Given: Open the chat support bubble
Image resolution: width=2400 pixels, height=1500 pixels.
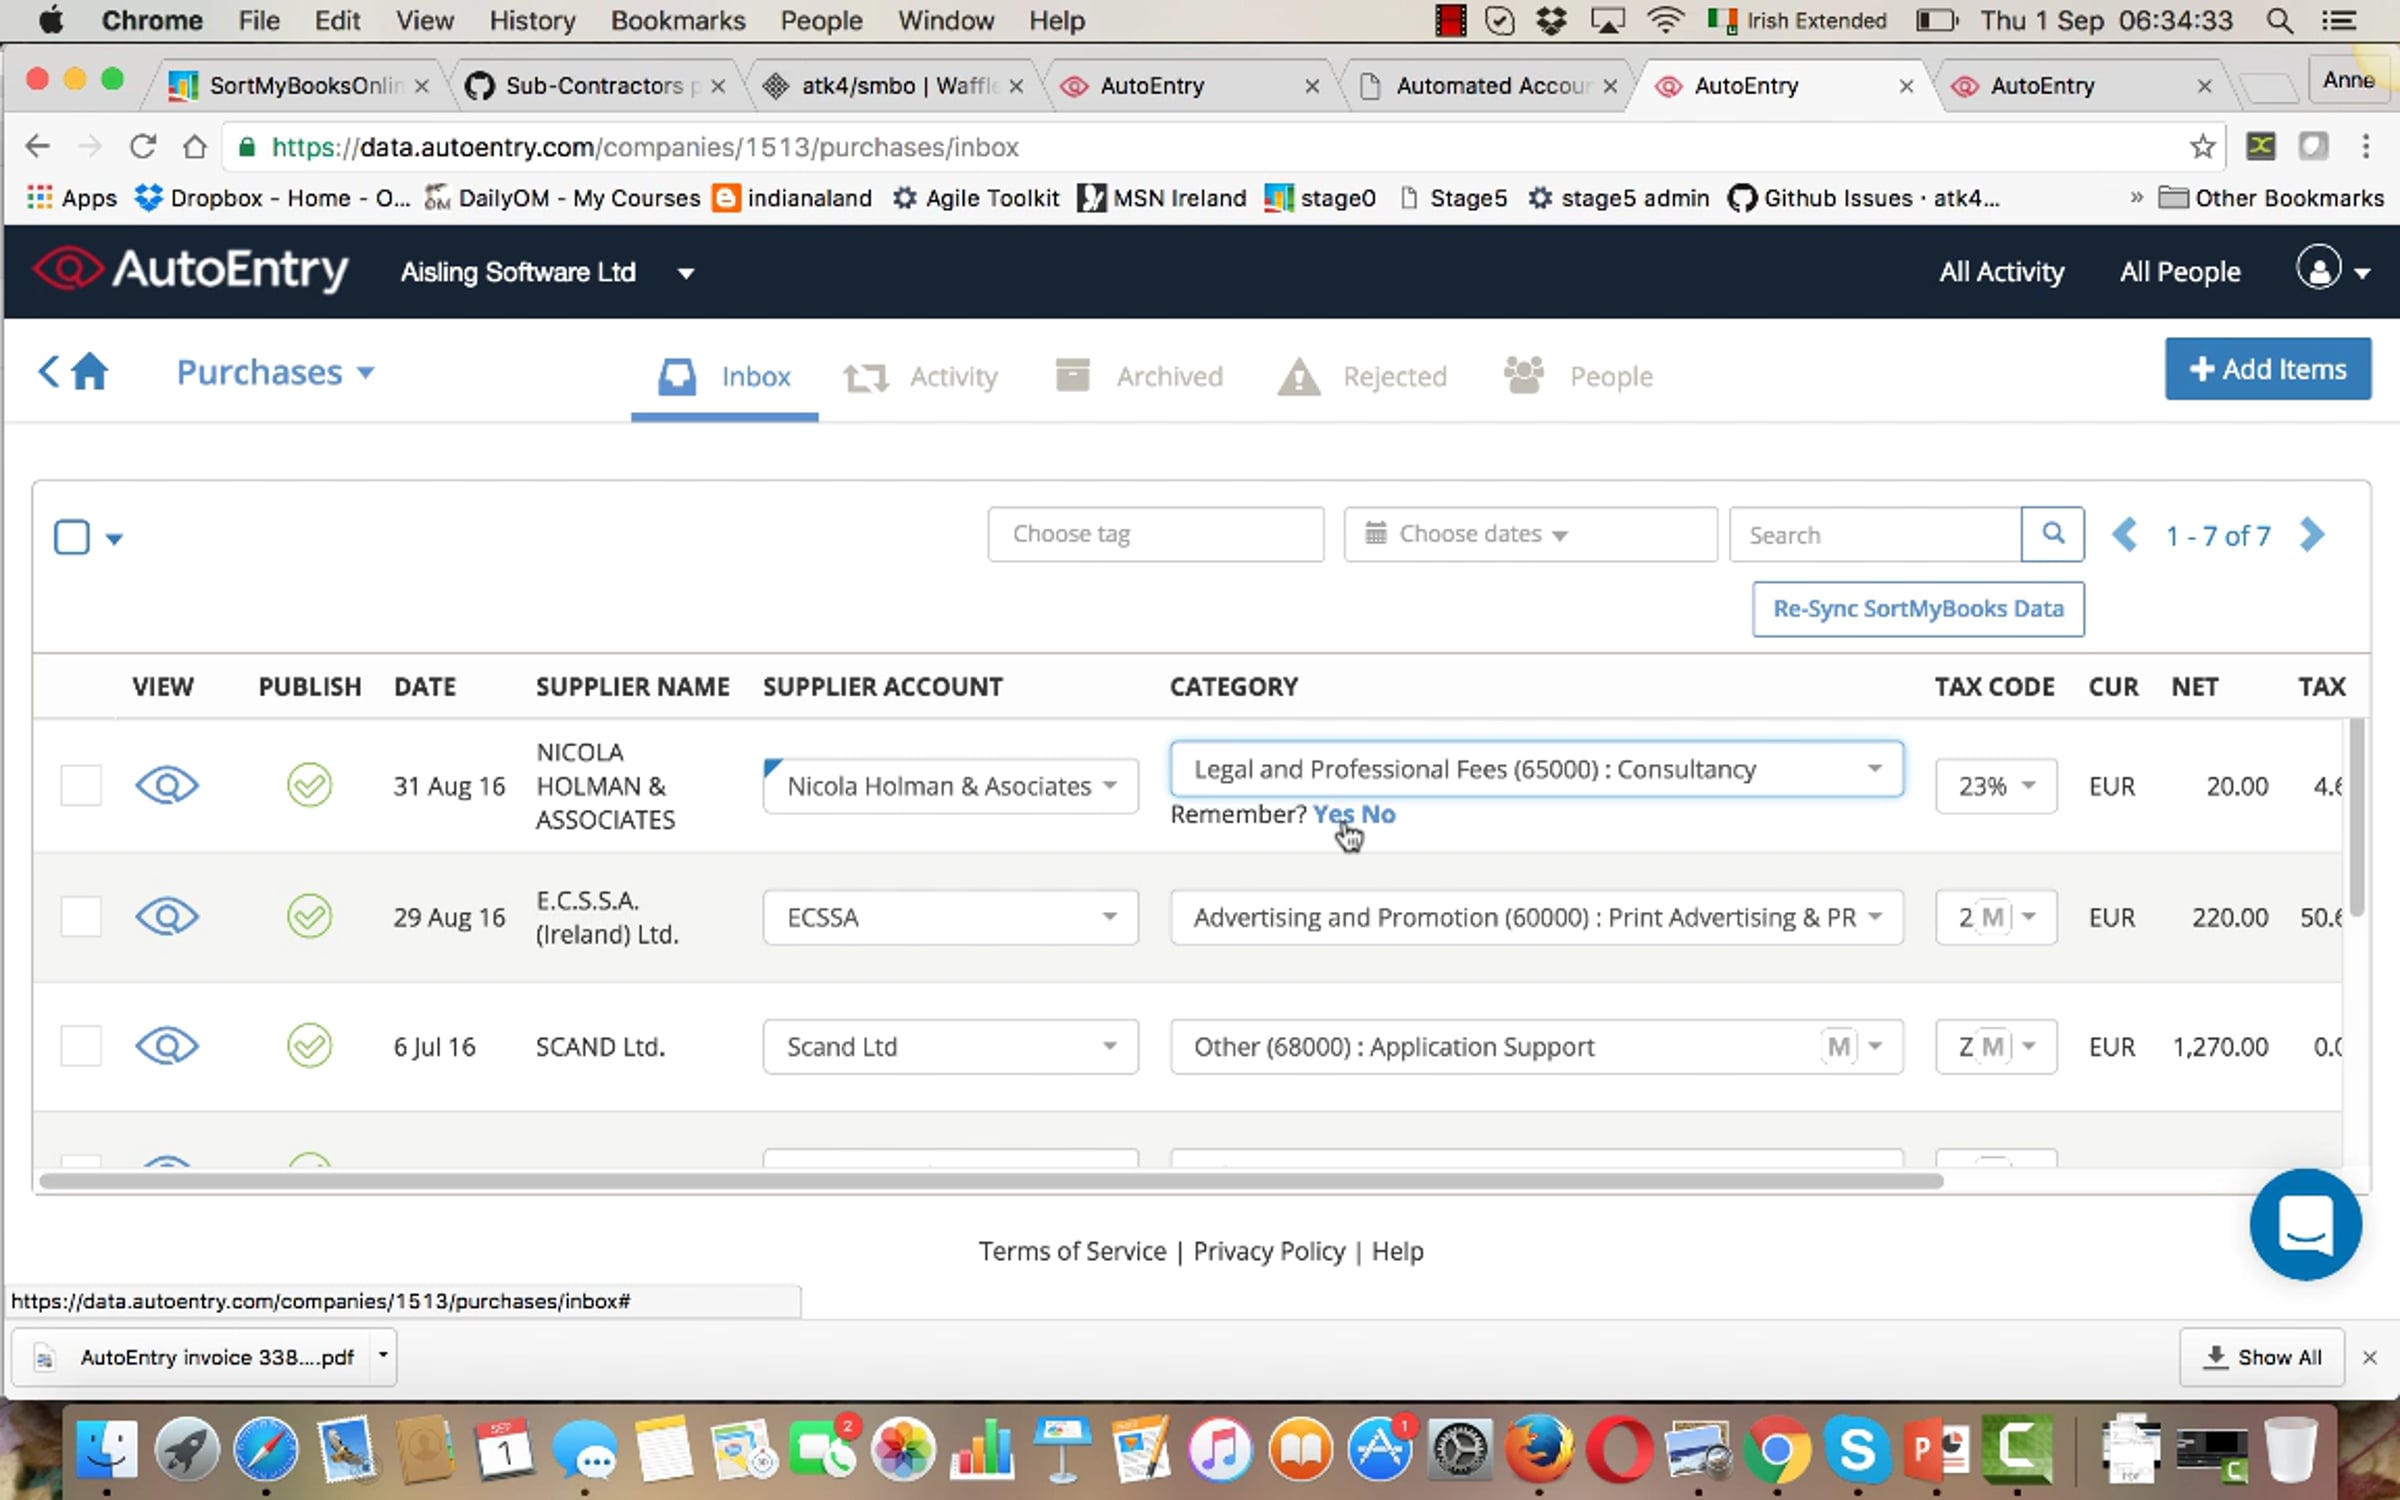Looking at the screenshot, I should pyautogui.click(x=2305, y=1224).
